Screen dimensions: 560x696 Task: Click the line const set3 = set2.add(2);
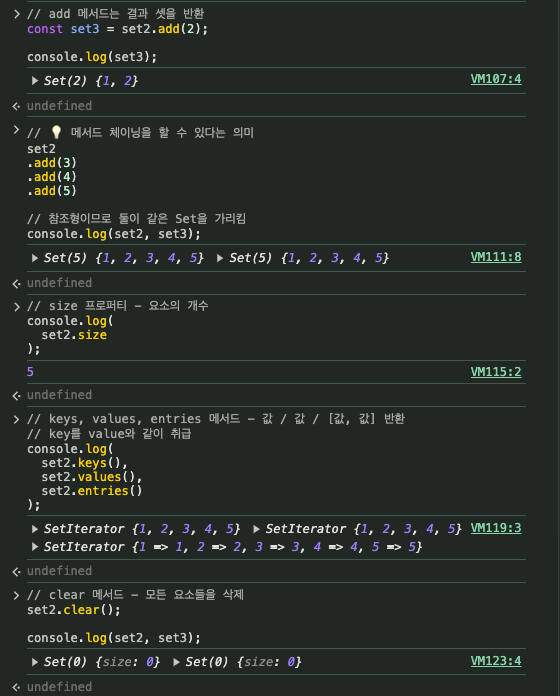click(117, 29)
